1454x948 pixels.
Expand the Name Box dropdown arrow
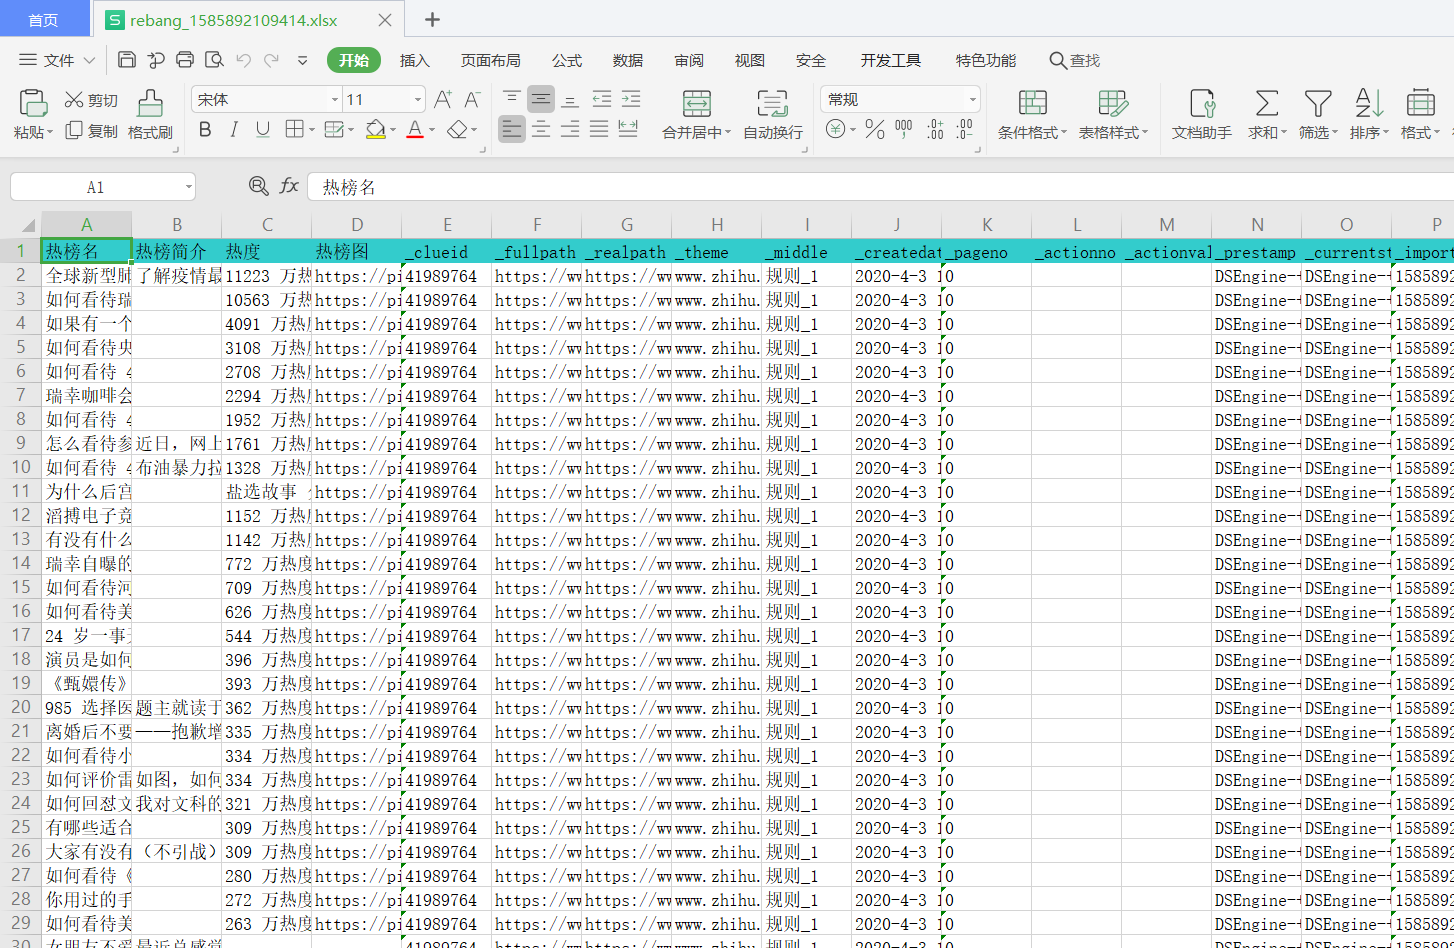[x=188, y=187]
